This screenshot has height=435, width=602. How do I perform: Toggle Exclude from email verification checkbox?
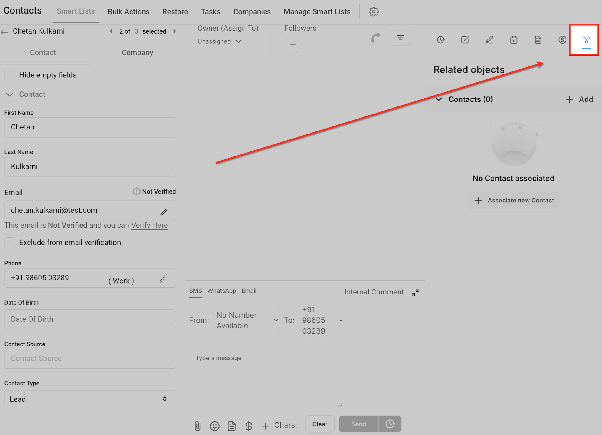pyautogui.click(x=10, y=243)
